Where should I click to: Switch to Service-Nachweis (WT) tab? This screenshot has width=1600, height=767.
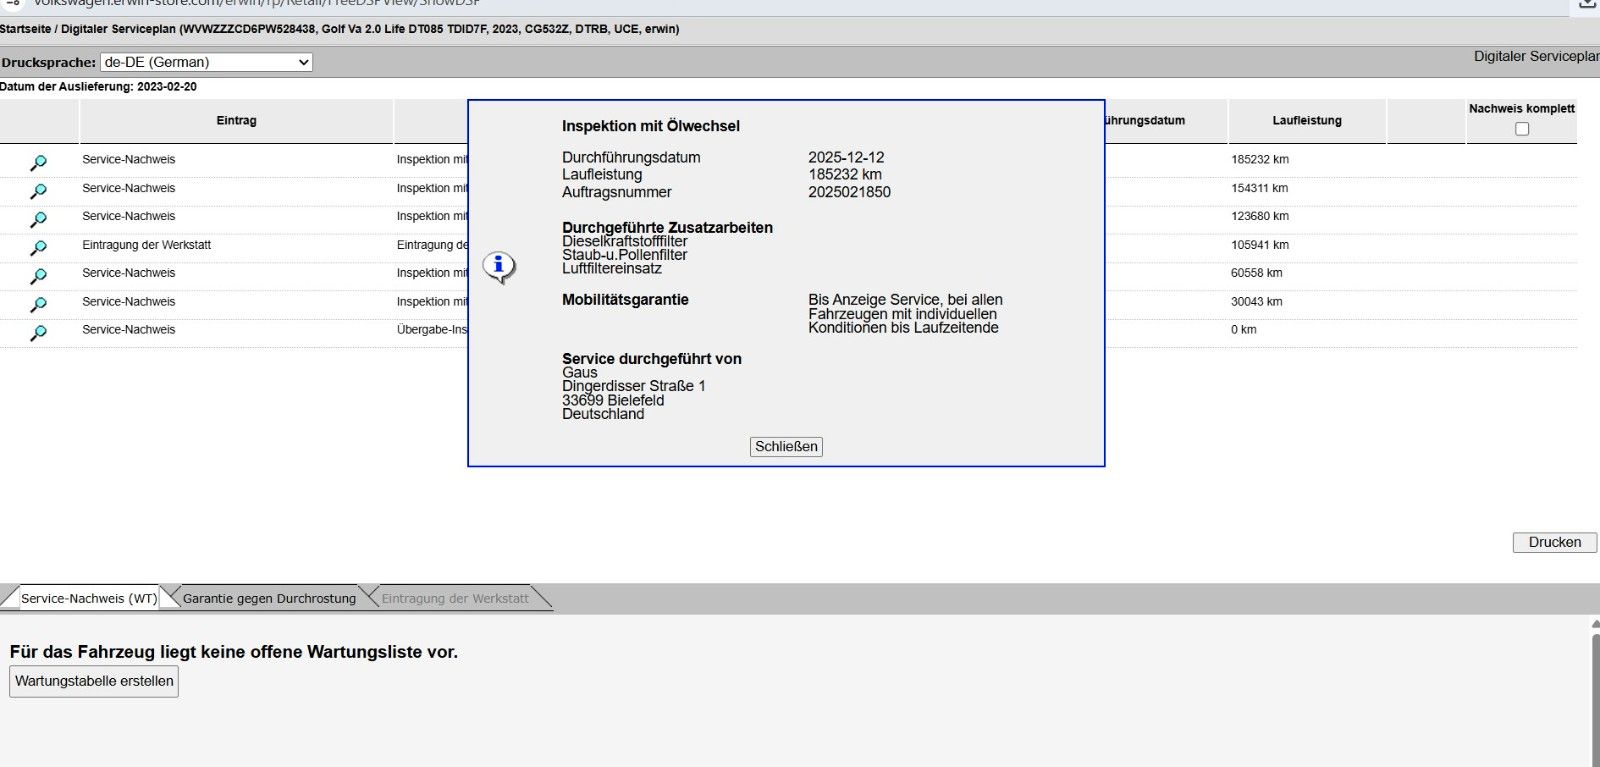(88, 598)
